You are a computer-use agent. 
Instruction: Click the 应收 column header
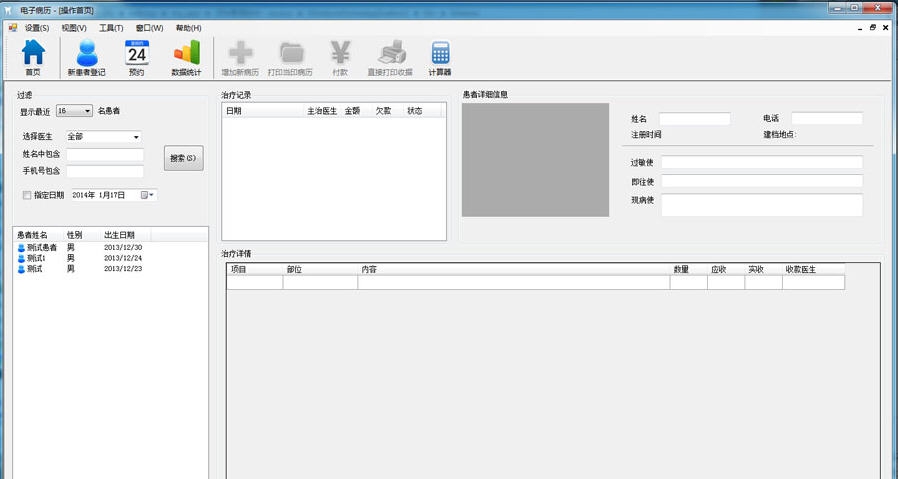click(726, 269)
